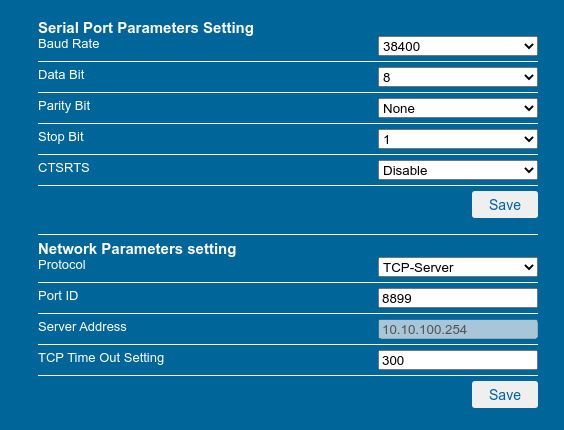The image size is (564, 430).
Task: Focus the Port ID input field
Action: click(x=458, y=298)
